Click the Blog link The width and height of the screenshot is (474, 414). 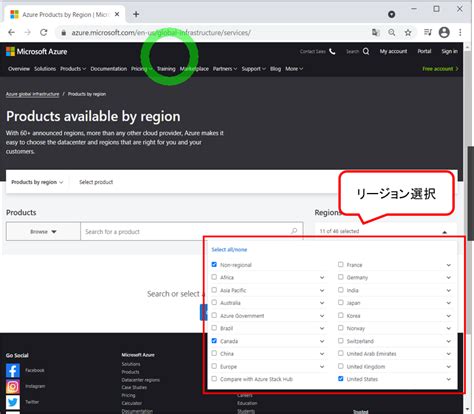[x=275, y=69]
